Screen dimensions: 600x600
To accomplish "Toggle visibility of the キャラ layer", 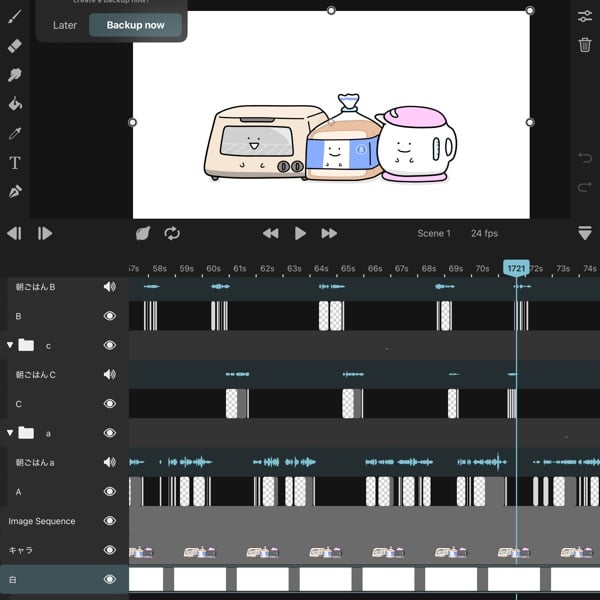I will coord(110,550).
